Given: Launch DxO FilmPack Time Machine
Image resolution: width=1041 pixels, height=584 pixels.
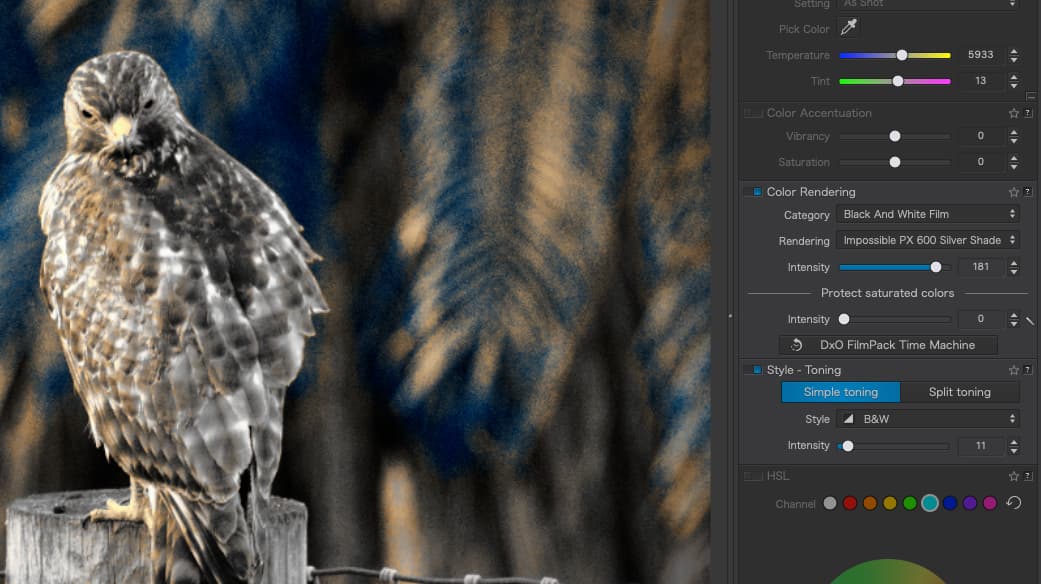Looking at the screenshot, I should pyautogui.click(x=888, y=345).
